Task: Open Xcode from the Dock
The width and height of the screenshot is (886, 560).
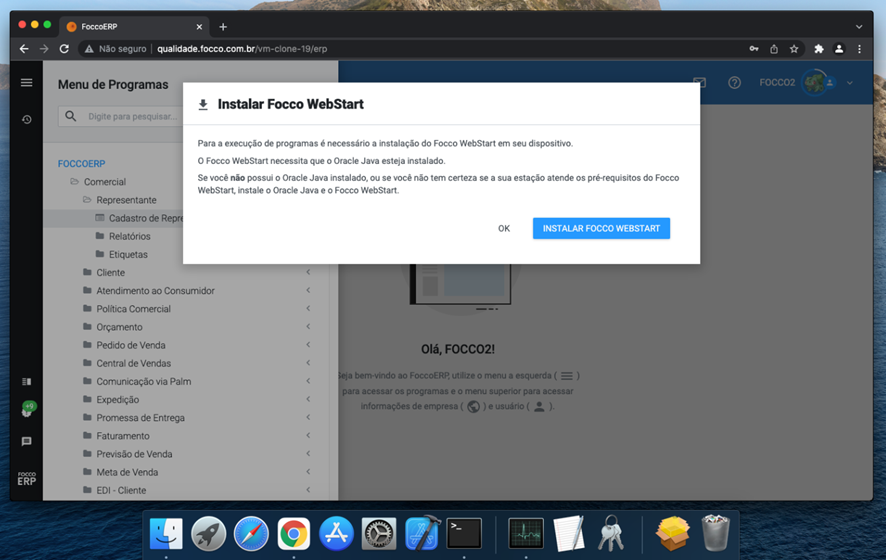Action: (422, 532)
